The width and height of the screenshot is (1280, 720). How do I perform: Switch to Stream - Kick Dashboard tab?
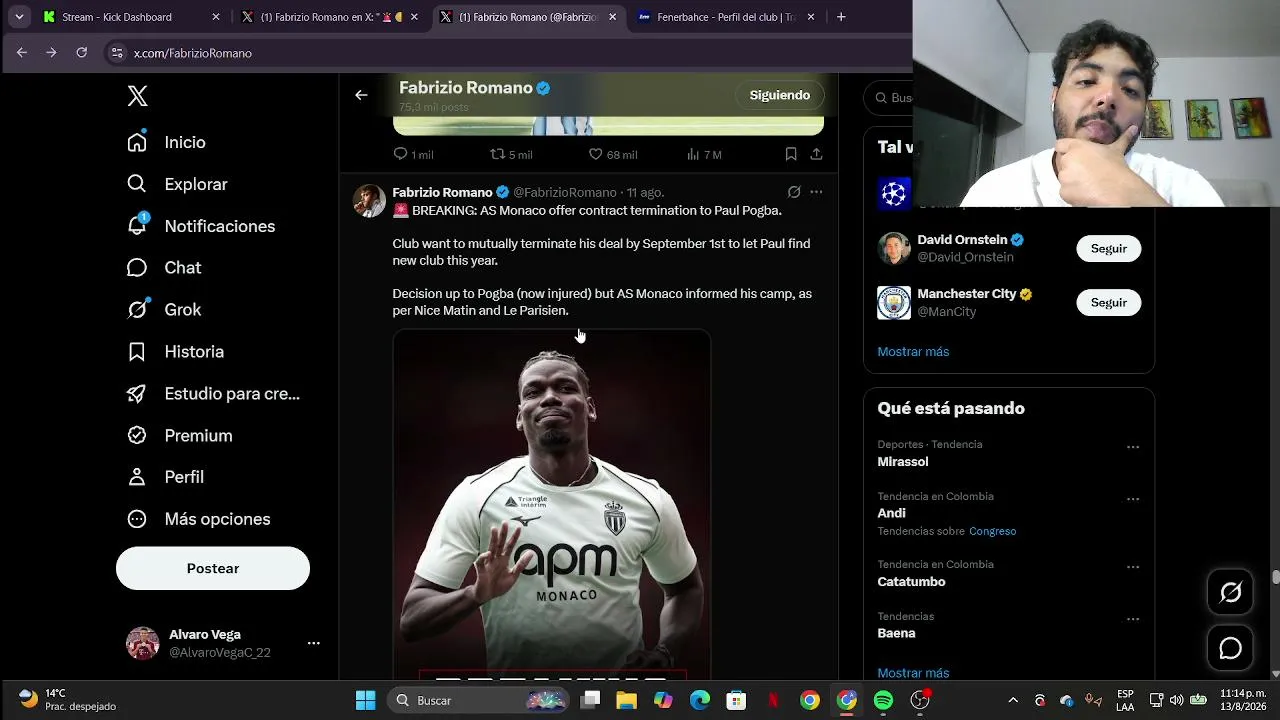coord(131,17)
